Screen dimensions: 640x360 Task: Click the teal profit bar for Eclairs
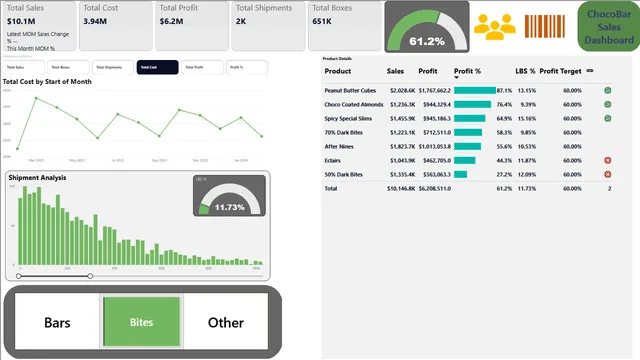464,160
